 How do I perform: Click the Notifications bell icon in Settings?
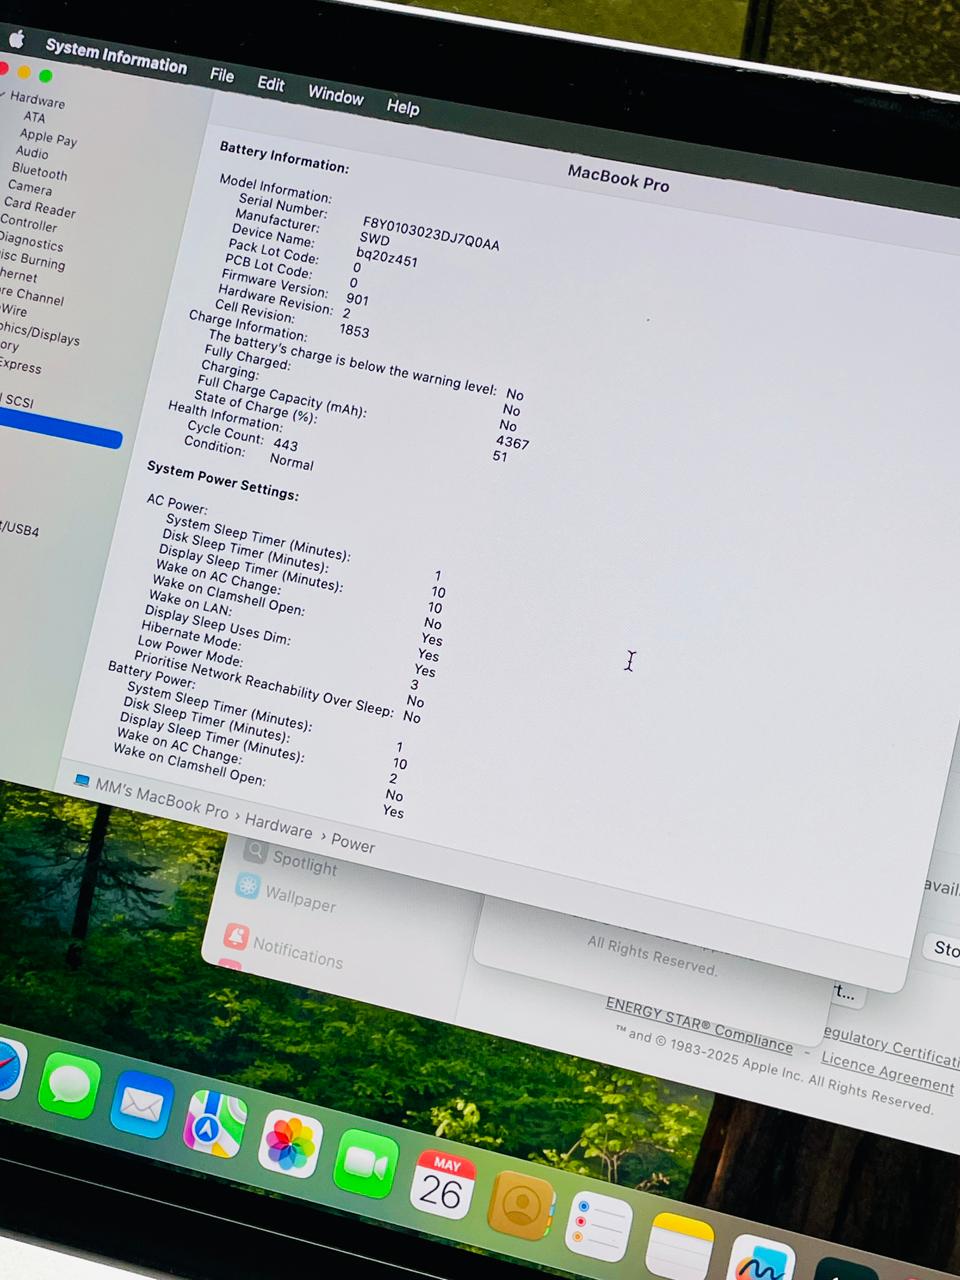[x=236, y=937]
